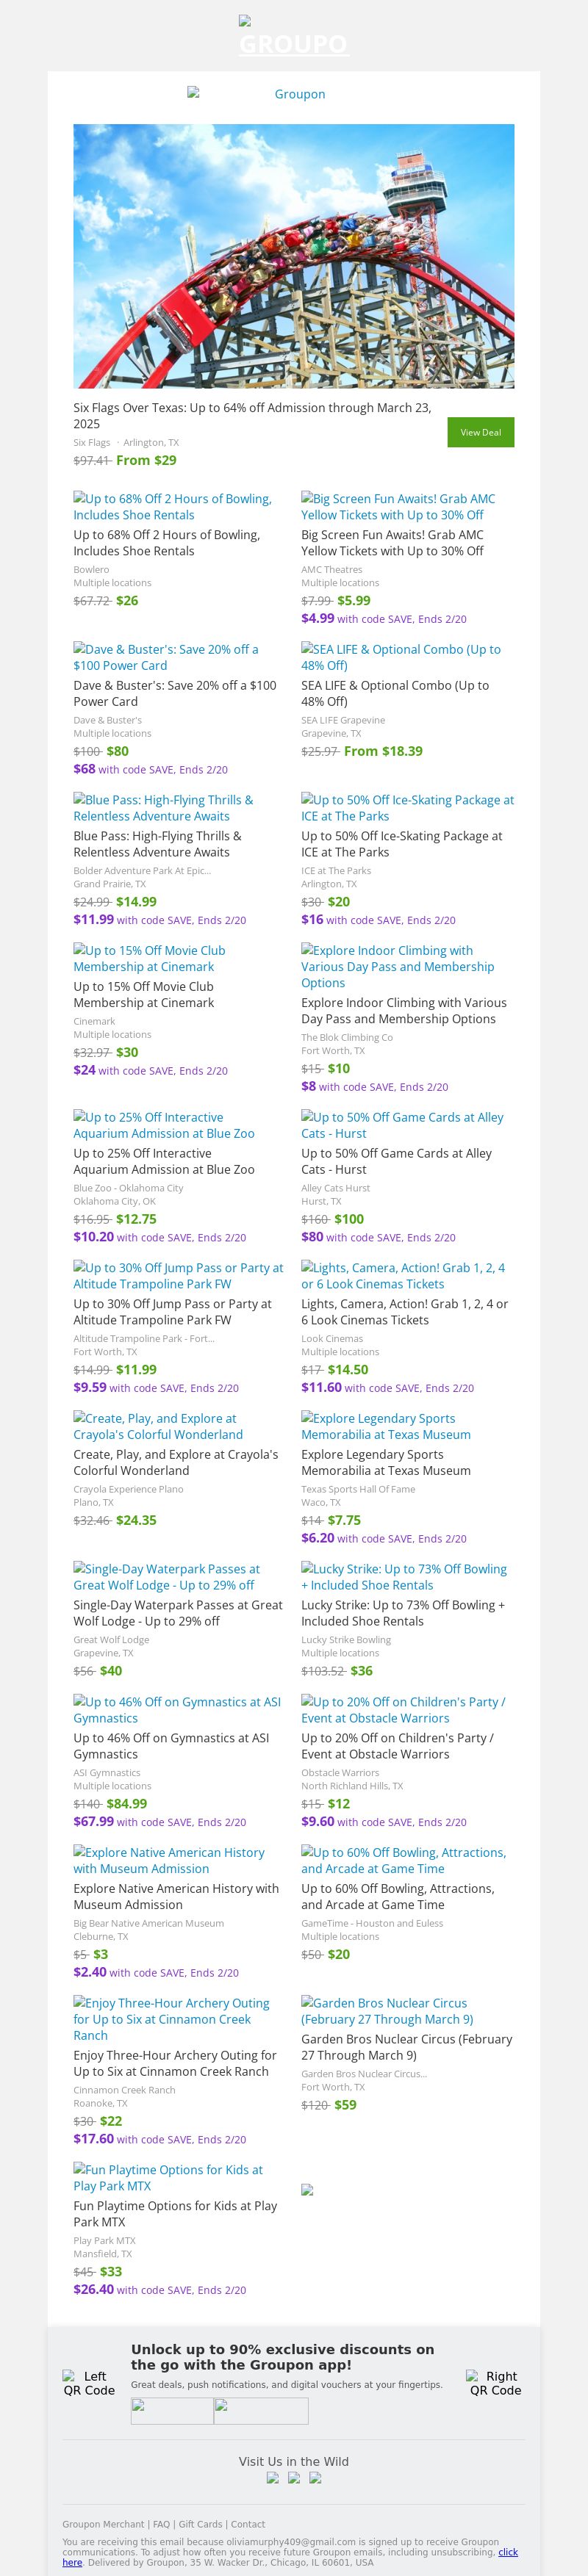Click the Right QR Code image
The height and width of the screenshot is (2576, 588).
pos(495,2383)
